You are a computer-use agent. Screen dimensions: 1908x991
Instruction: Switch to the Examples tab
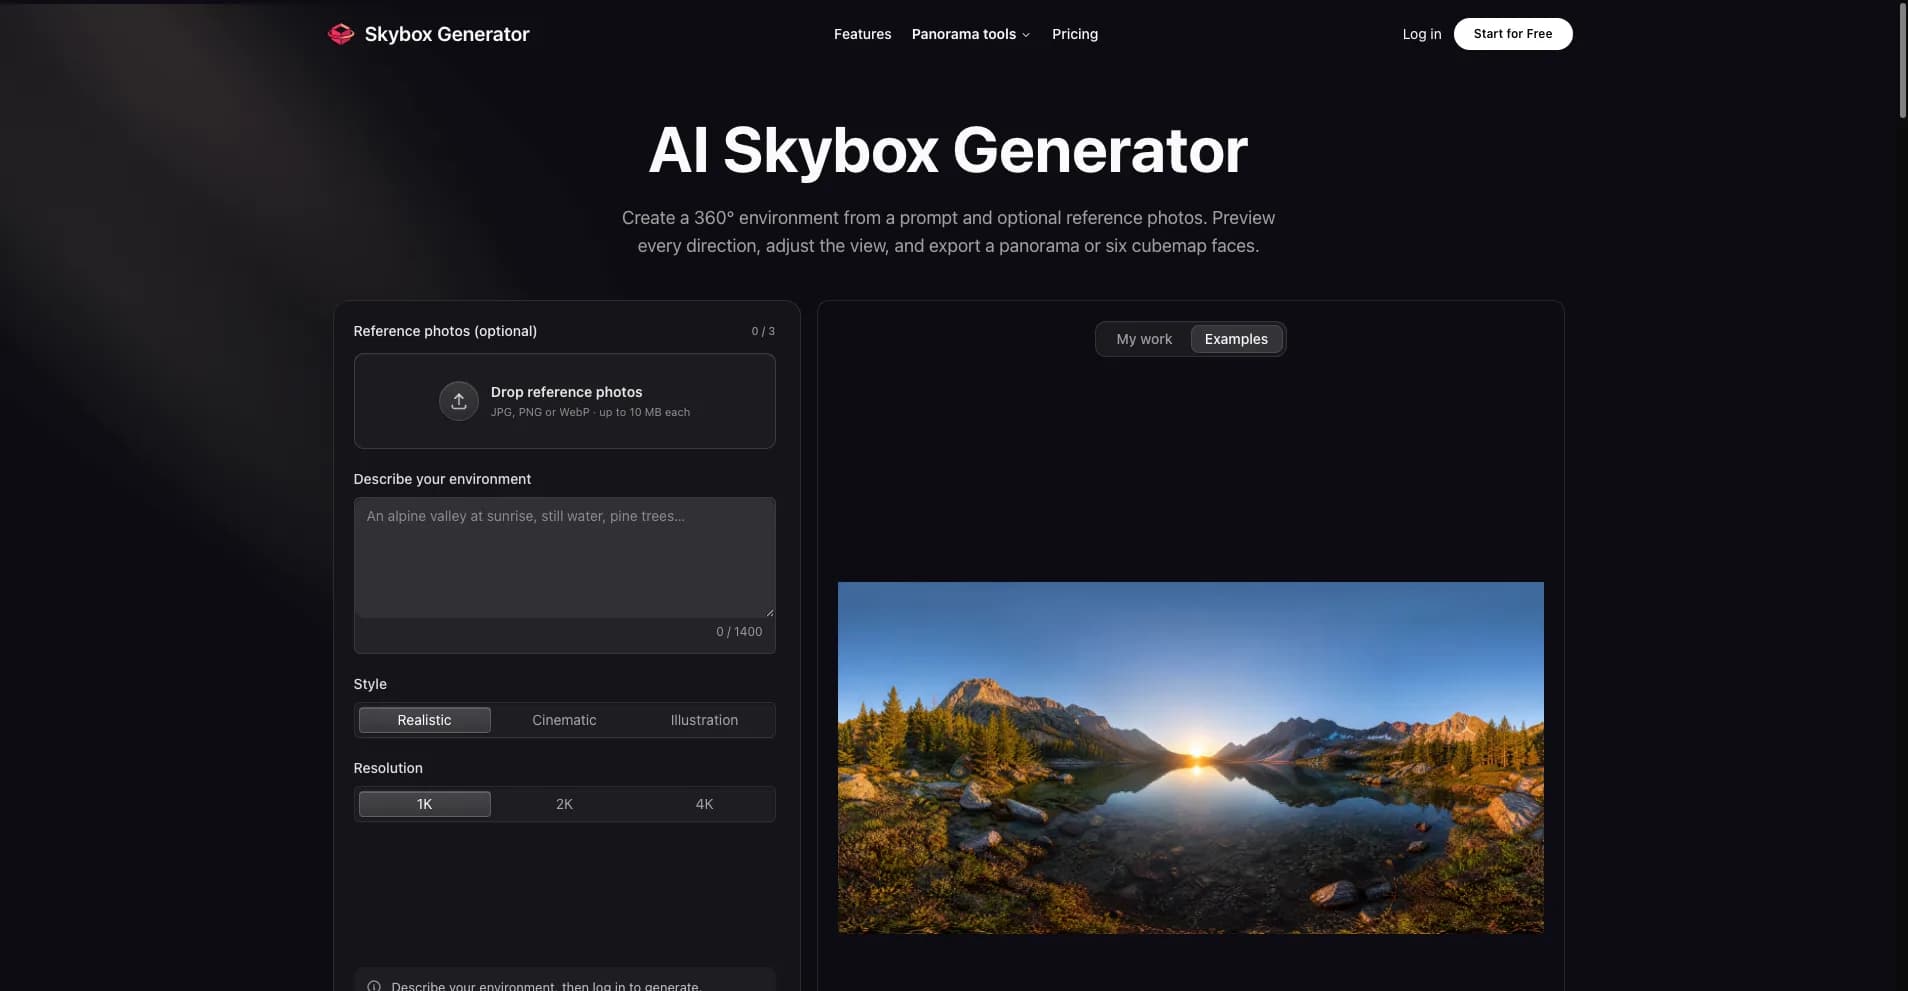click(x=1236, y=339)
